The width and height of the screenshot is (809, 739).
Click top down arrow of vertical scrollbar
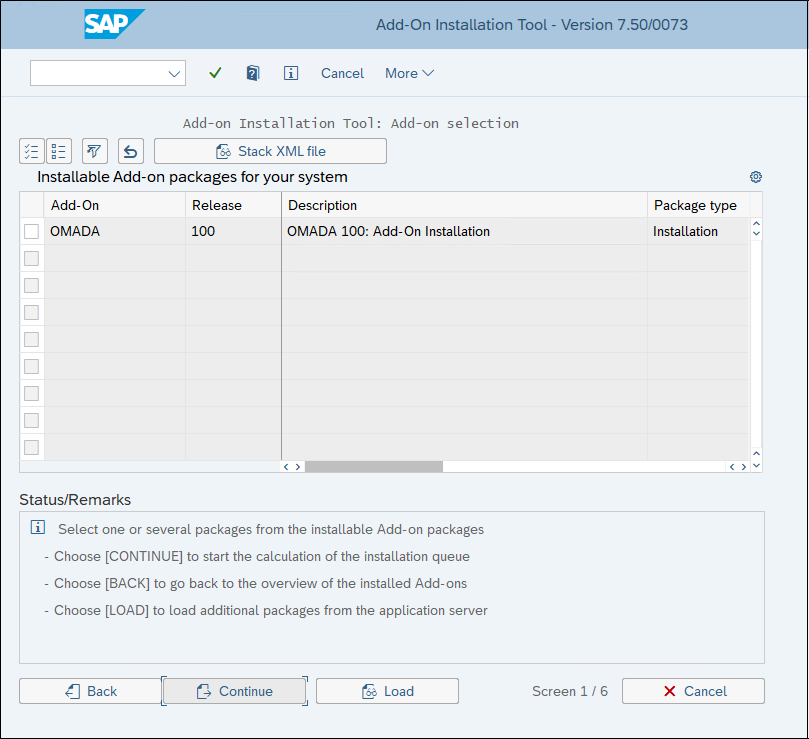click(756, 233)
